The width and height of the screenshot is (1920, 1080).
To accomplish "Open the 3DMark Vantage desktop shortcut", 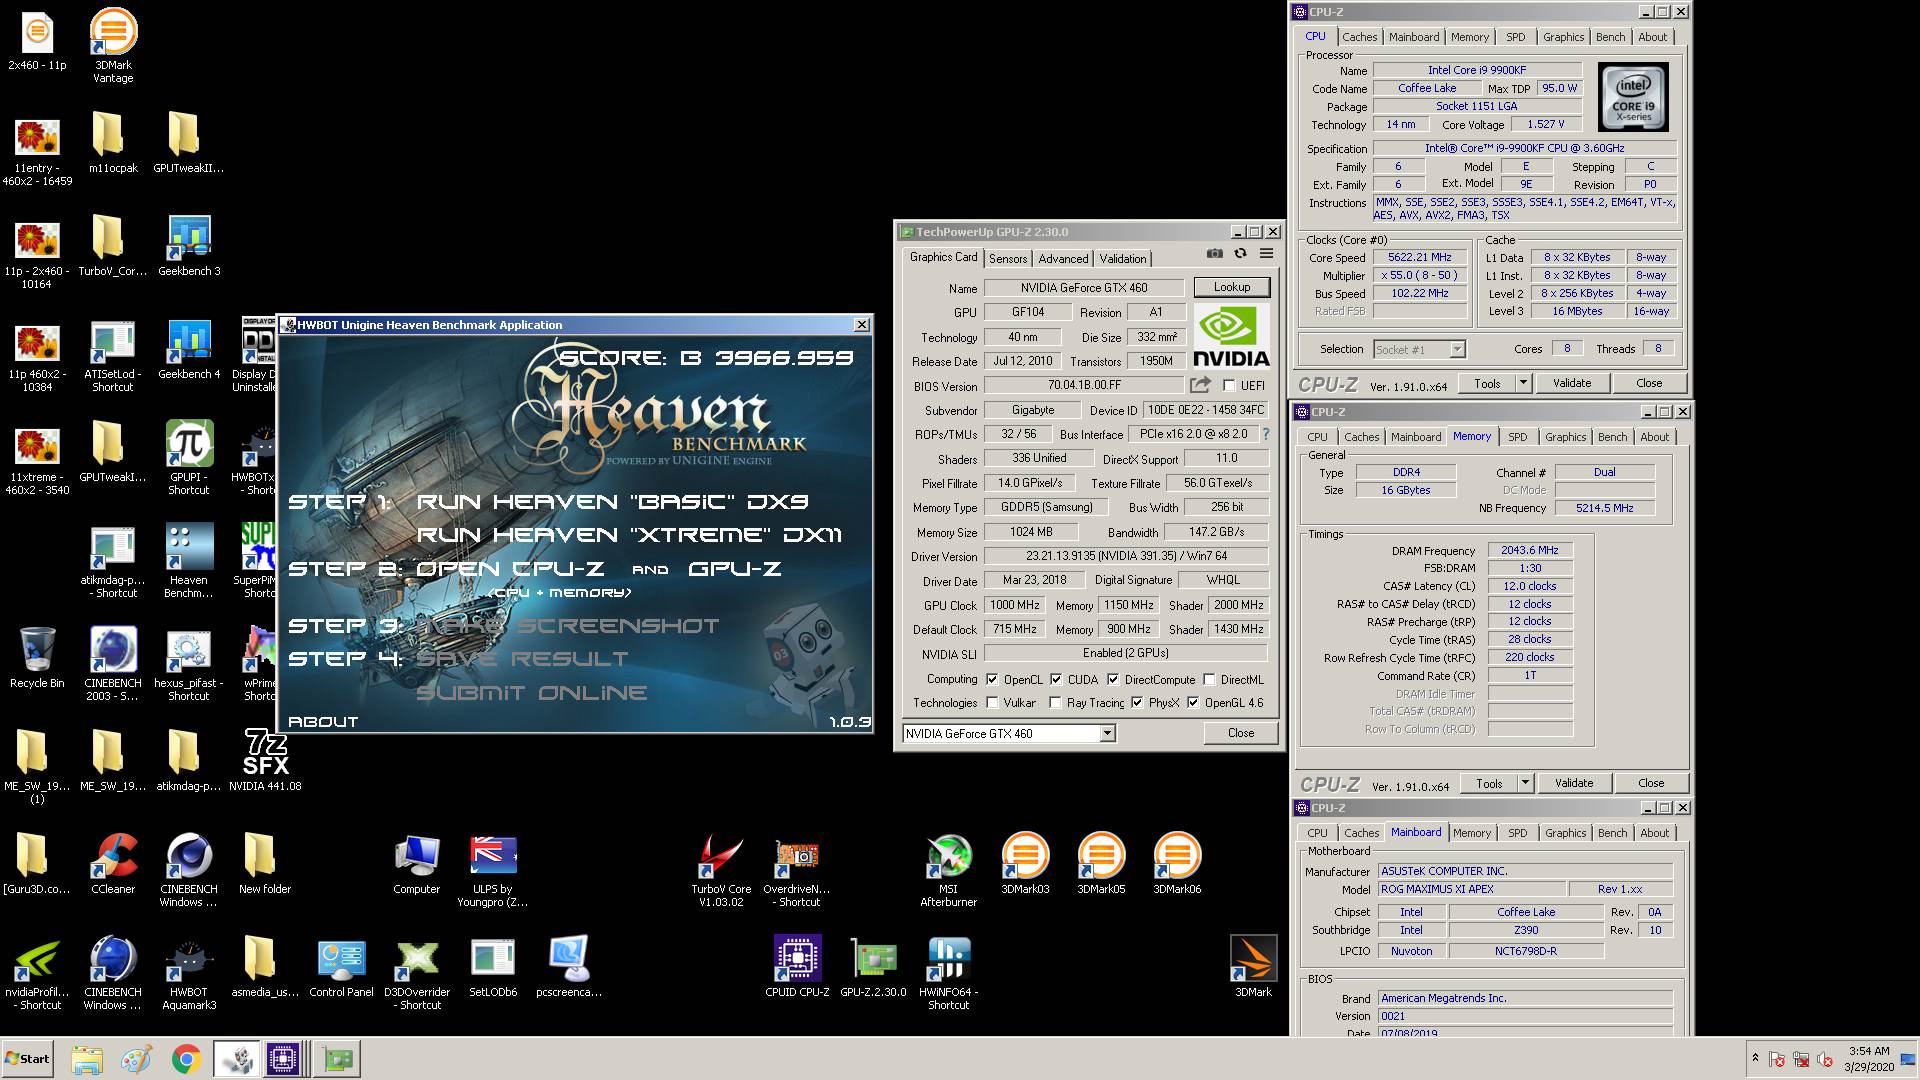I will [113, 45].
